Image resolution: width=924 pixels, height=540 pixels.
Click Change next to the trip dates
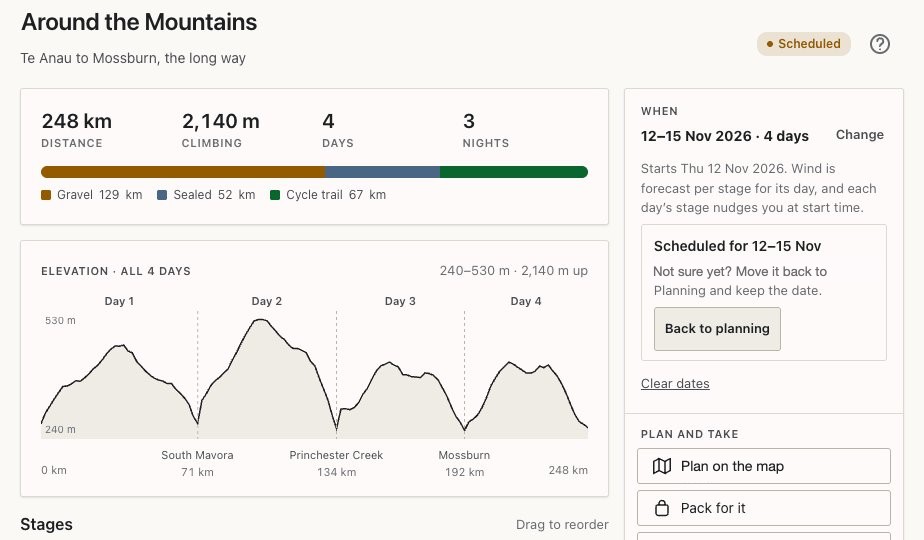point(859,134)
